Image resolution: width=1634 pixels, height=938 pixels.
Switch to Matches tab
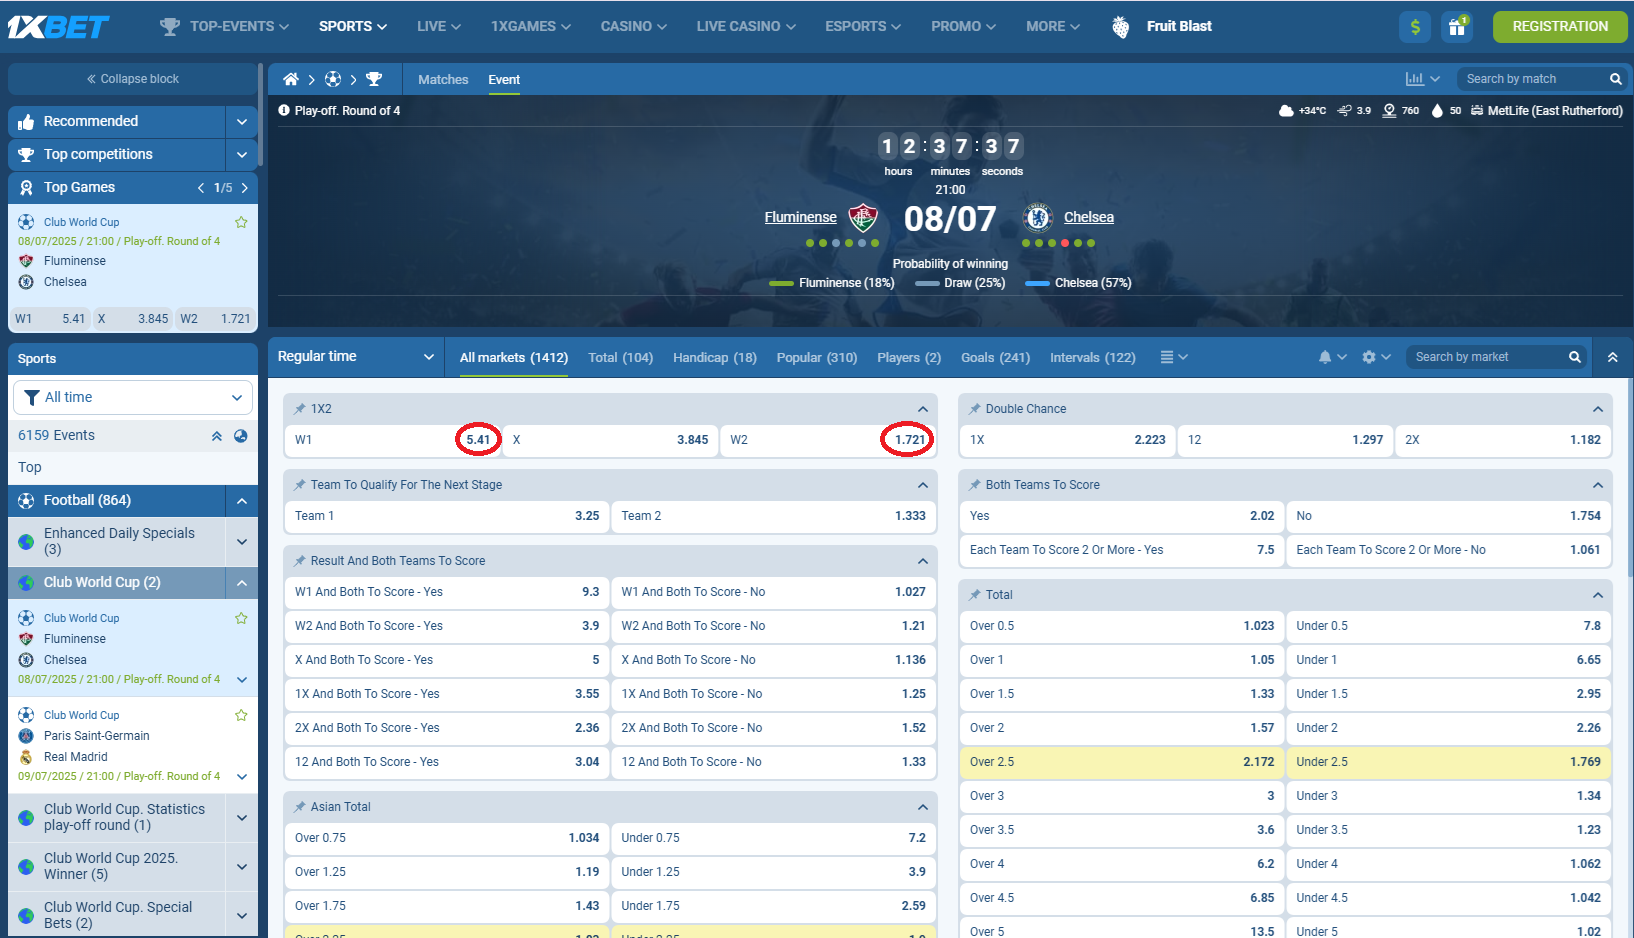click(443, 80)
